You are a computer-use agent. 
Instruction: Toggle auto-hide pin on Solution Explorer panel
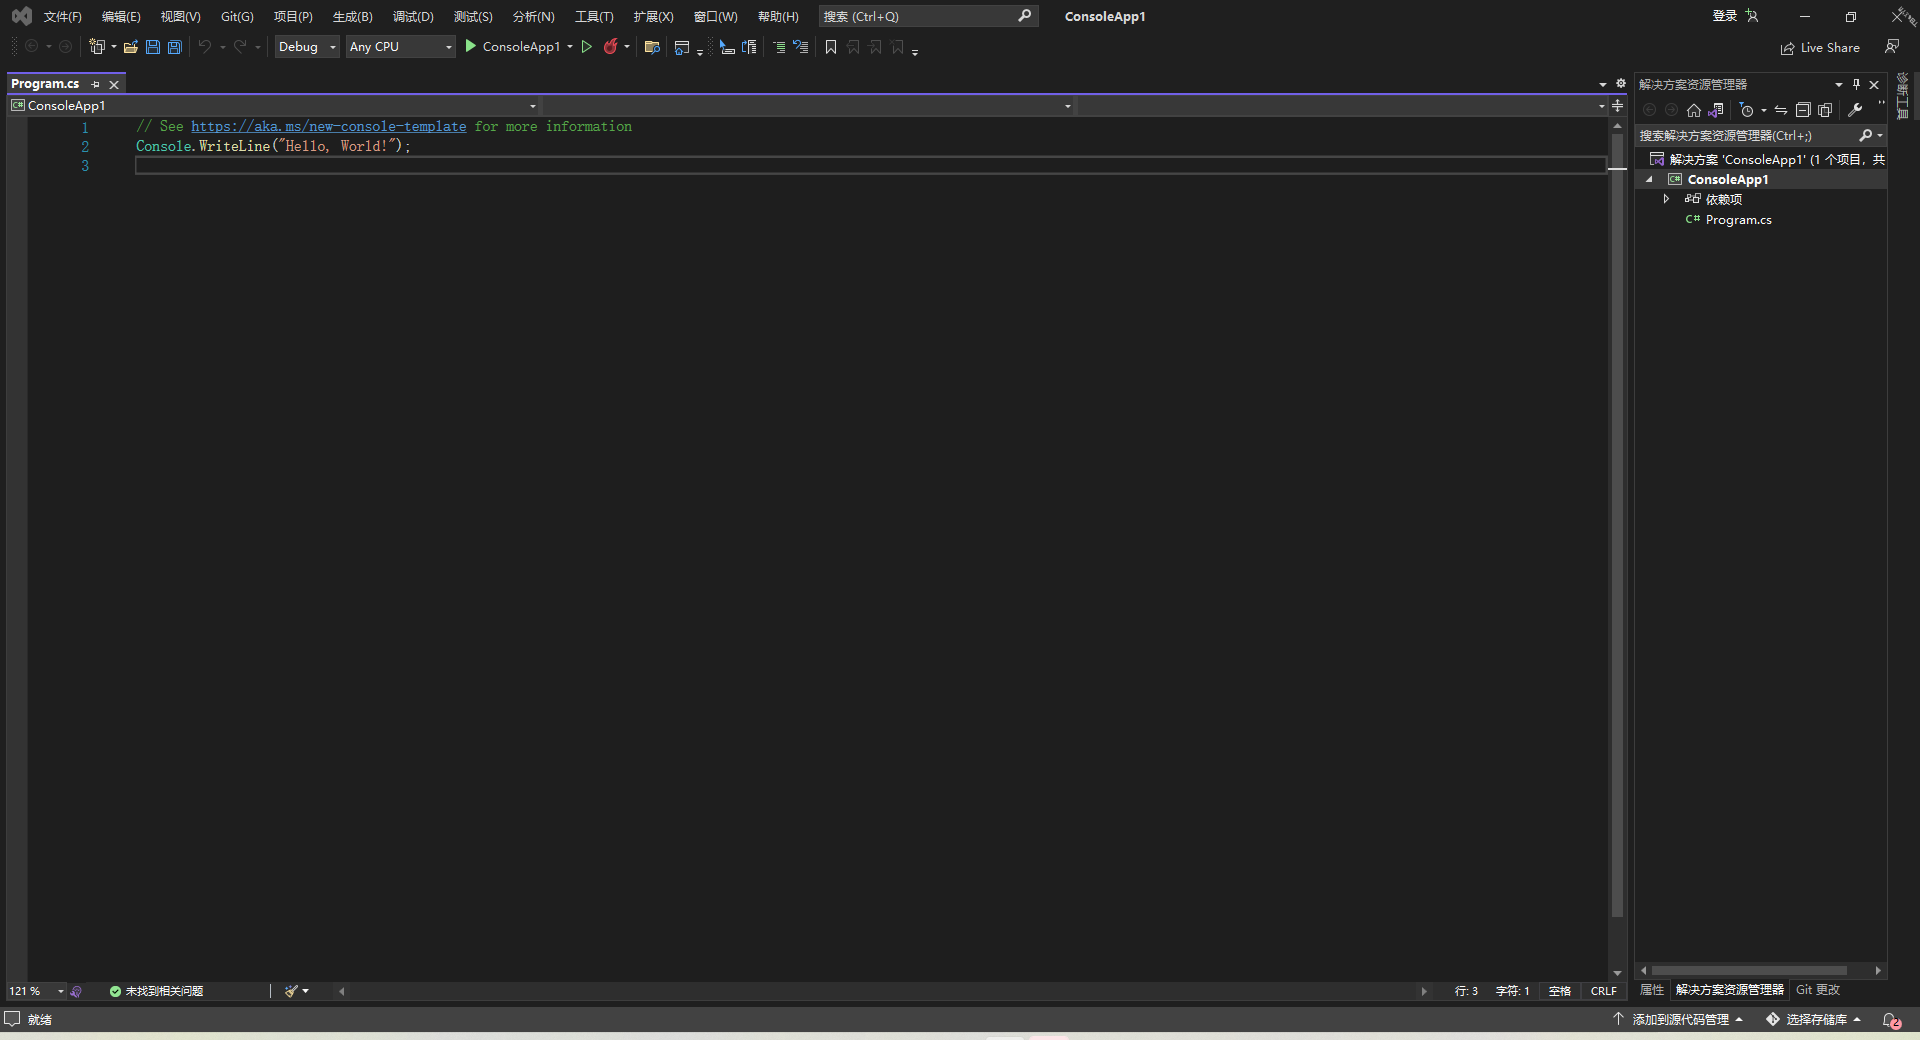coord(1856,84)
